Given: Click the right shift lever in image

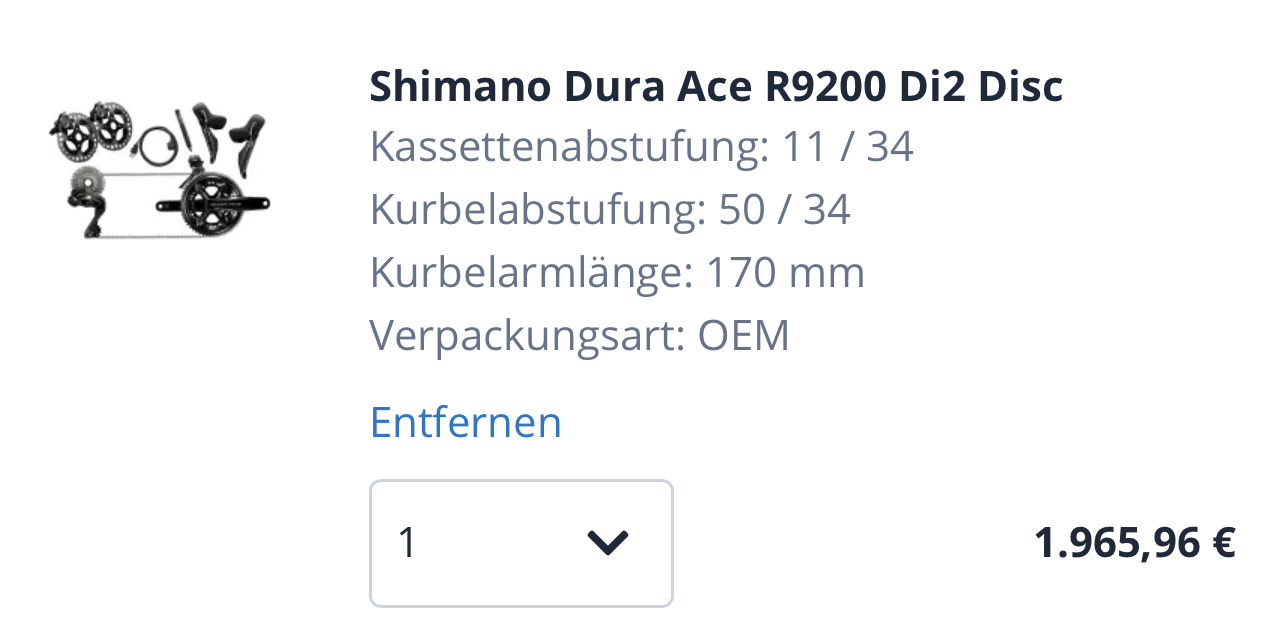Looking at the screenshot, I should coord(247,140).
